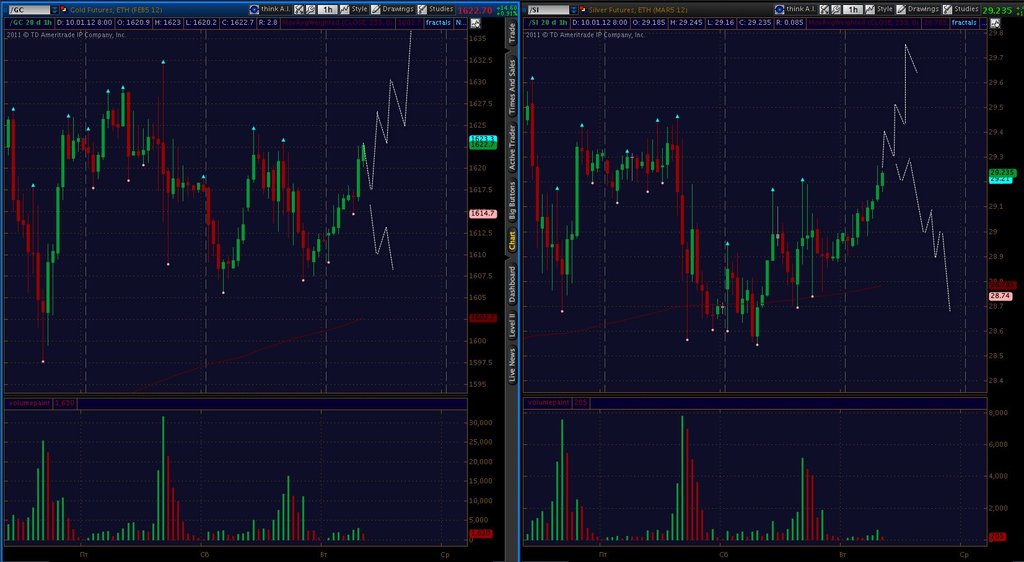
Task: Click the /GC symbol input field
Action: [x=29, y=10]
